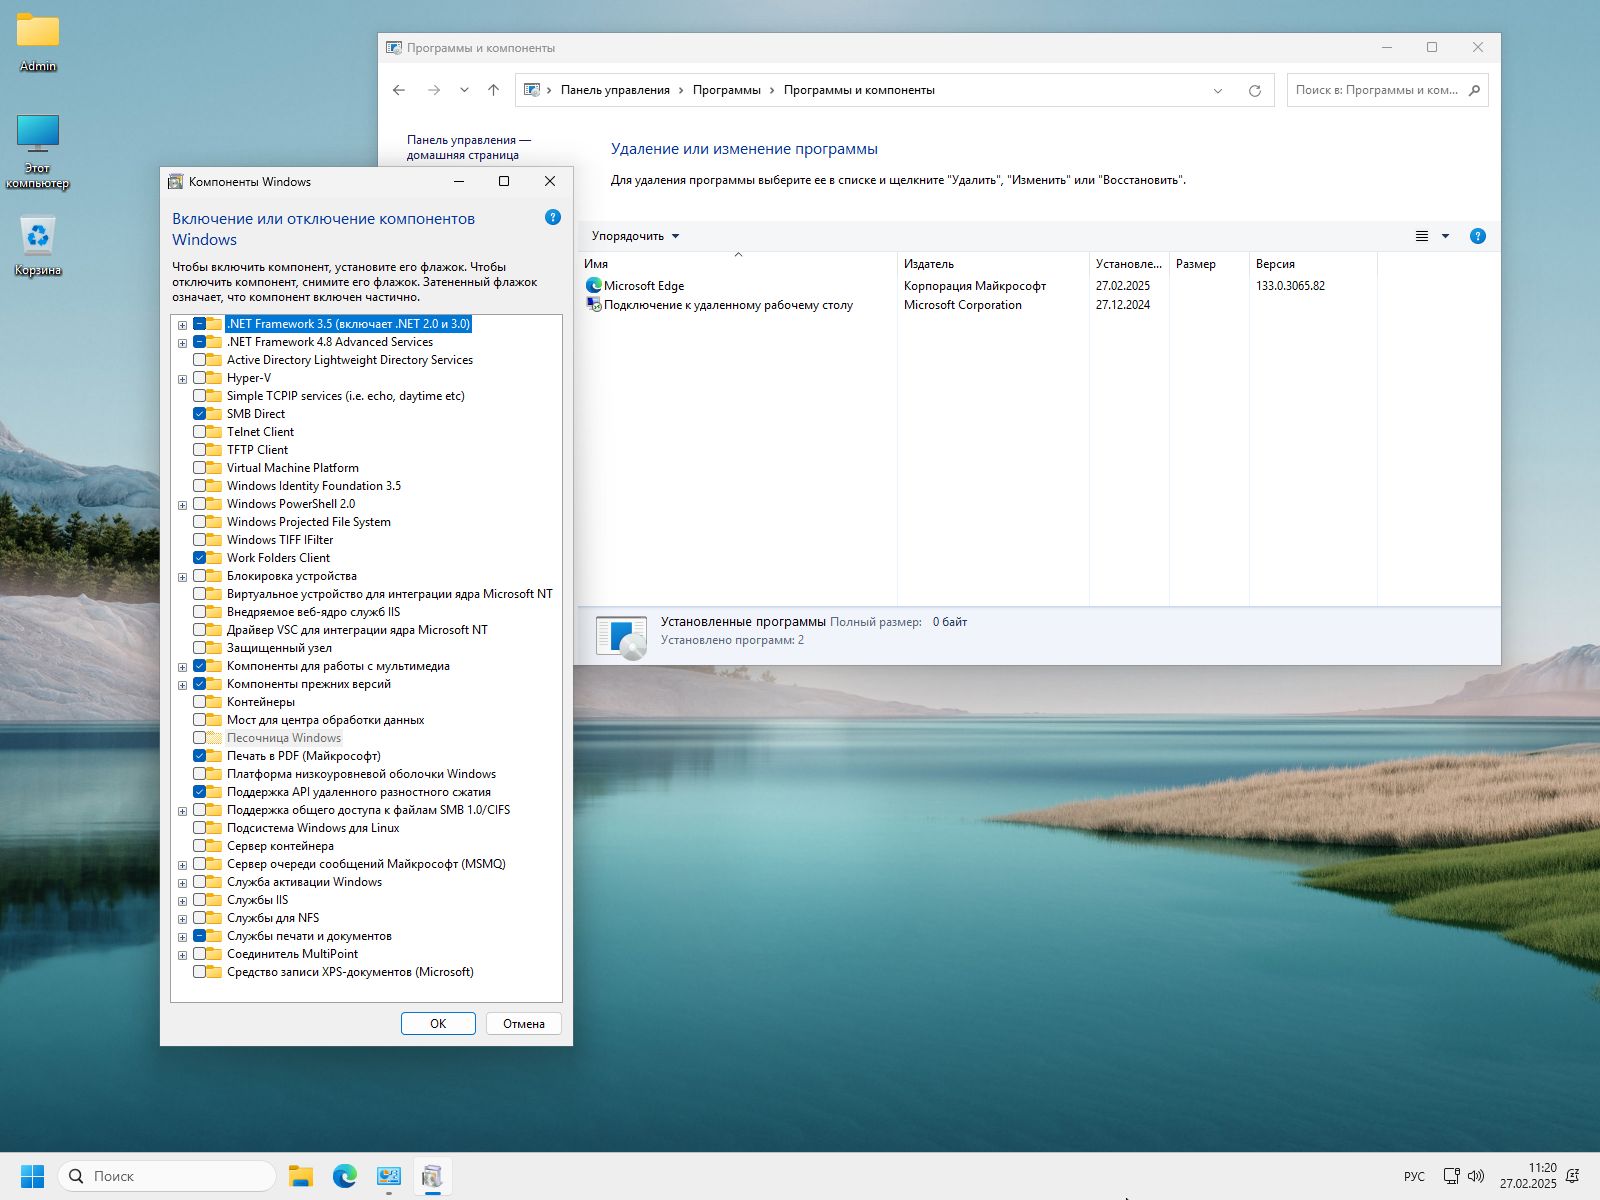The height and width of the screenshot is (1200, 1600).
Task: Sort by Версия column header
Action: click(x=1313, y=264)
